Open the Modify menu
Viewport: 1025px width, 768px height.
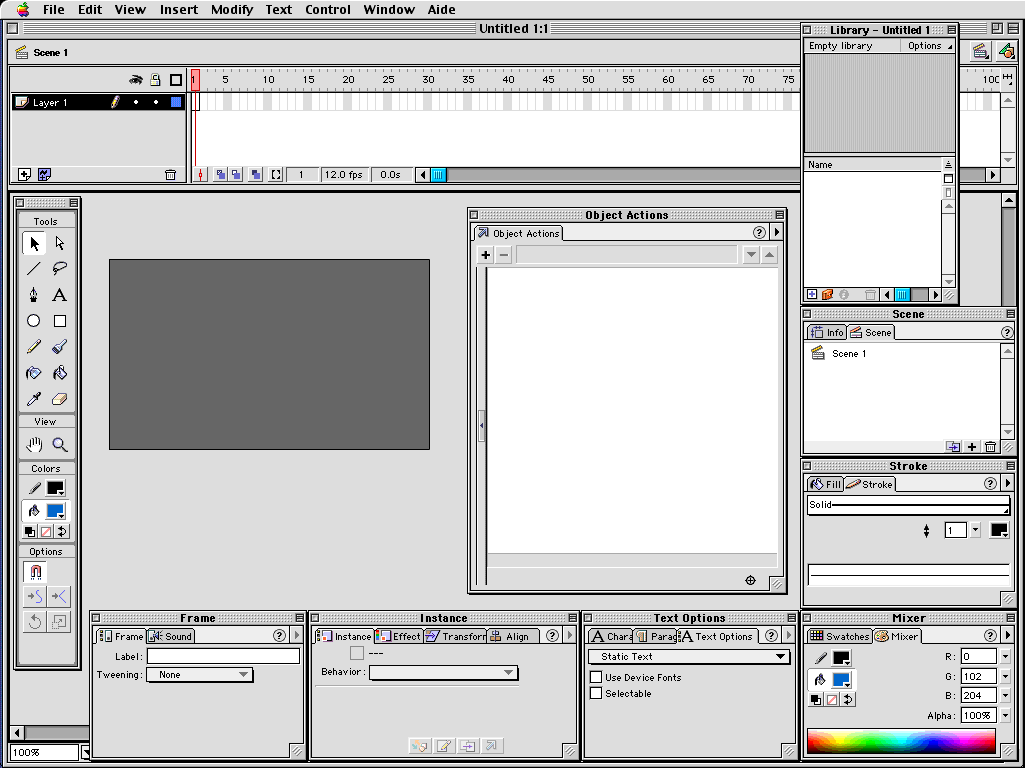(231, 10)
